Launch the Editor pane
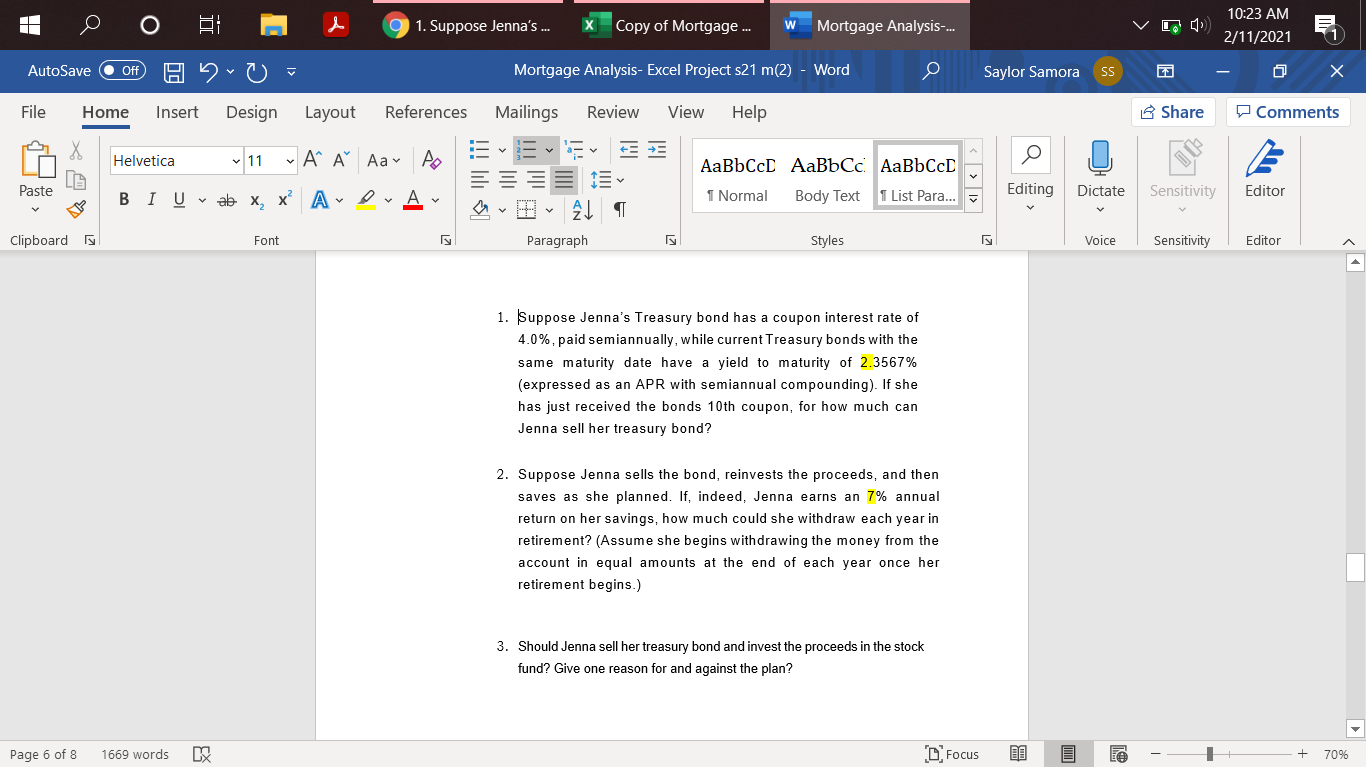This screenshot has height=768, width=1366. (1263, 175)
